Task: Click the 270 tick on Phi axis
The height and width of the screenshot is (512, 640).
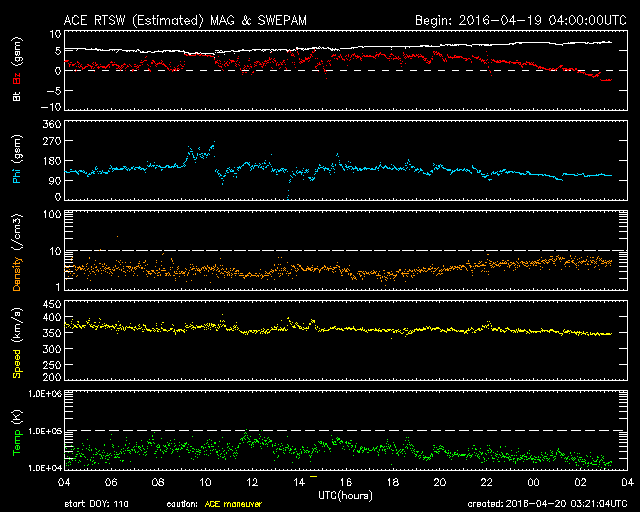Action: click(x=52, y=141)
